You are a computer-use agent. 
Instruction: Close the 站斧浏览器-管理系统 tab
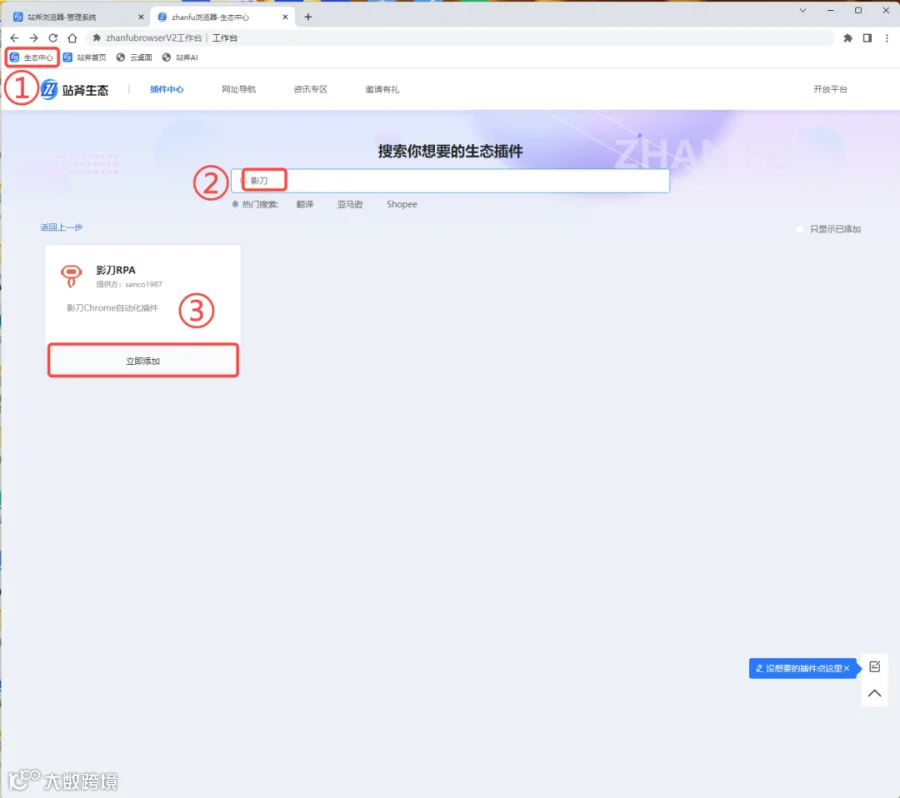coord(141,17)
